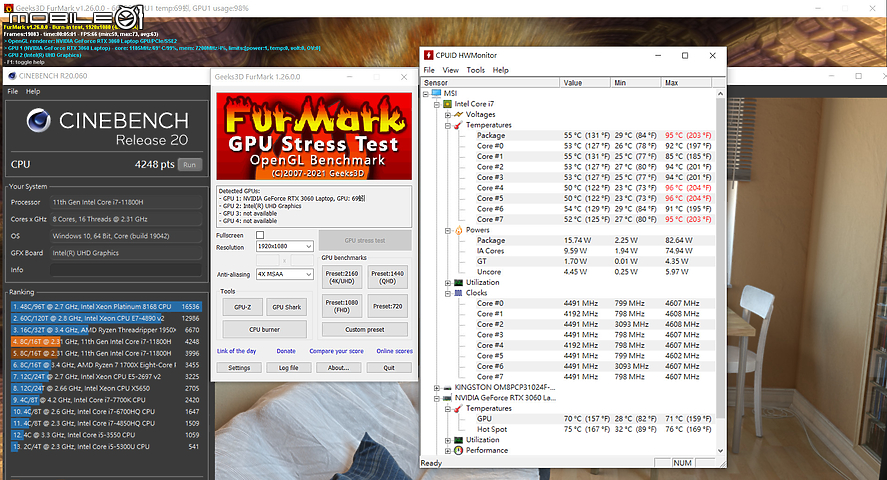Select ranking row AMD Ryzen Threadripper 1950X
The image size is (887, 480).
coord(106,330)
